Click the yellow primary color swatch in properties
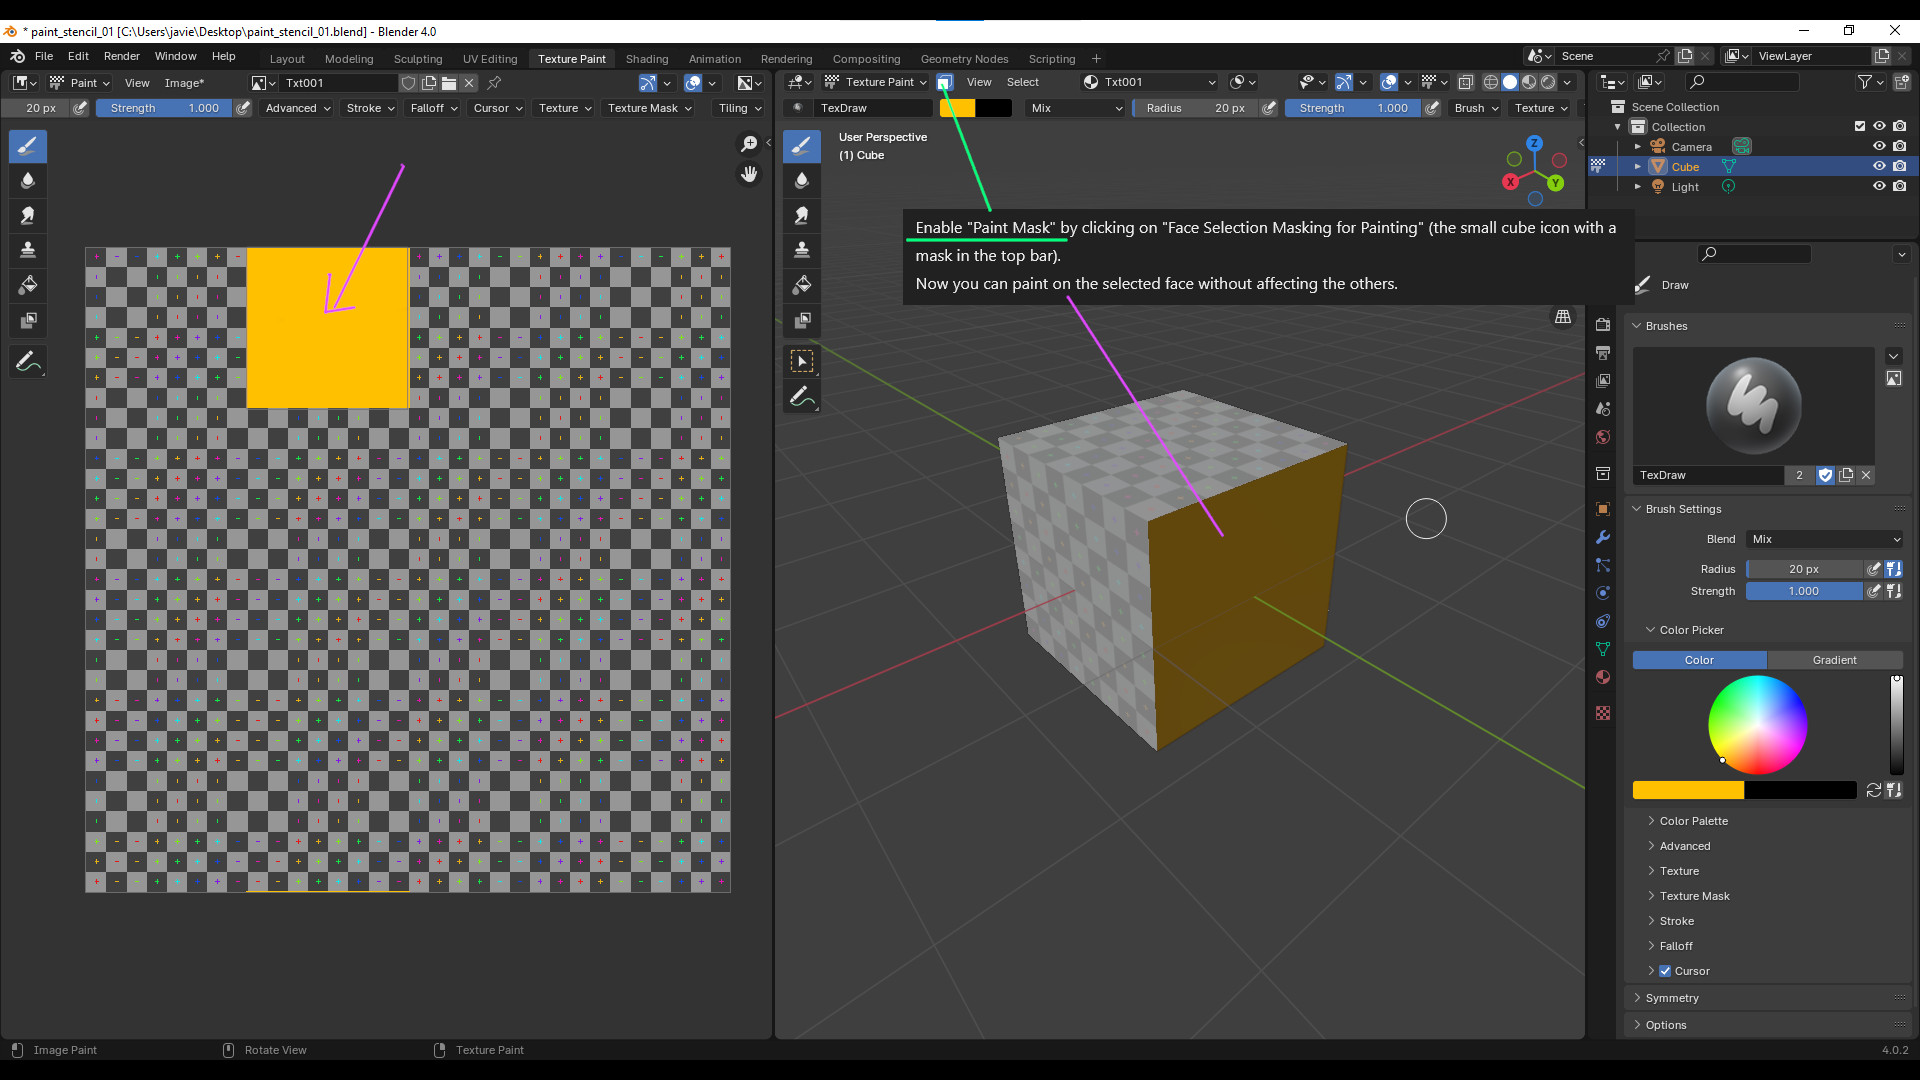 click(1688, 790)
